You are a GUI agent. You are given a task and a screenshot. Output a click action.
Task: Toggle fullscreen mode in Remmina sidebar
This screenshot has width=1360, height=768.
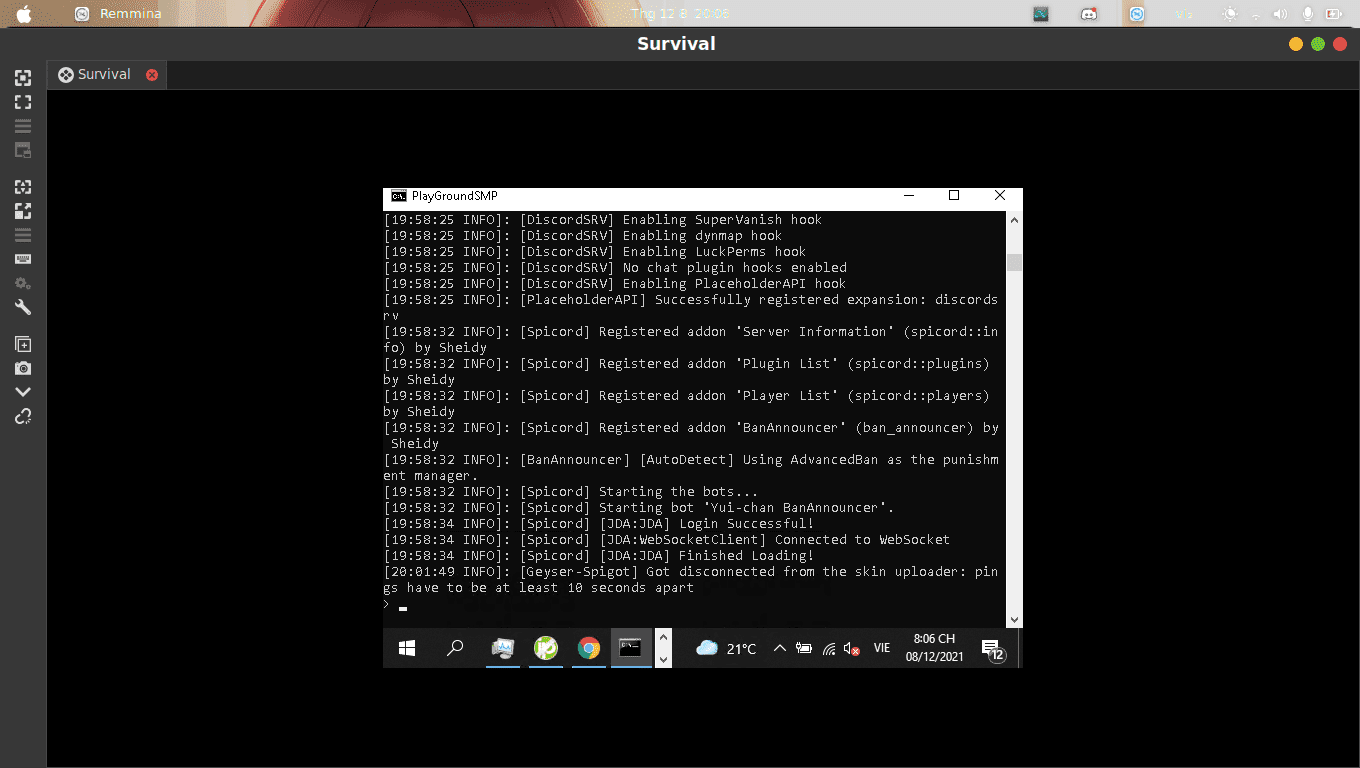click(22, 102)
